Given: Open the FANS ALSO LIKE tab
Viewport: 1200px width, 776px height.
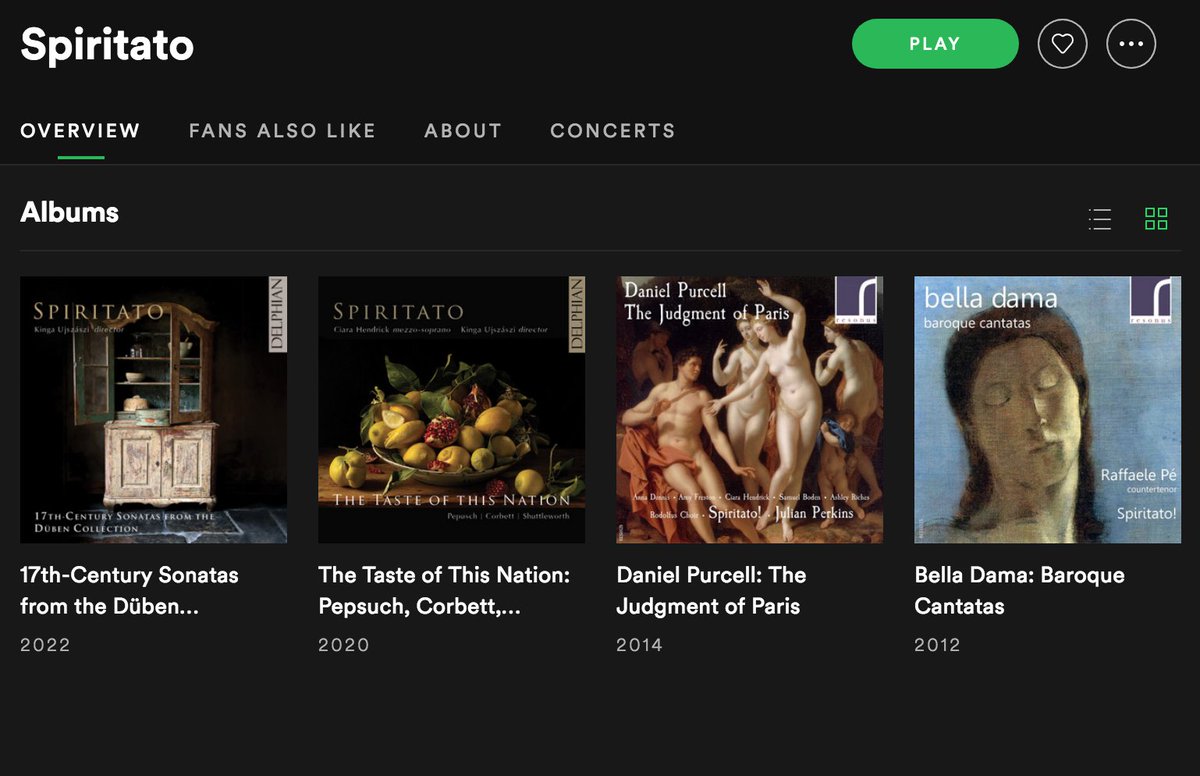Looking at the screenshot, I should tap(282, 130).
